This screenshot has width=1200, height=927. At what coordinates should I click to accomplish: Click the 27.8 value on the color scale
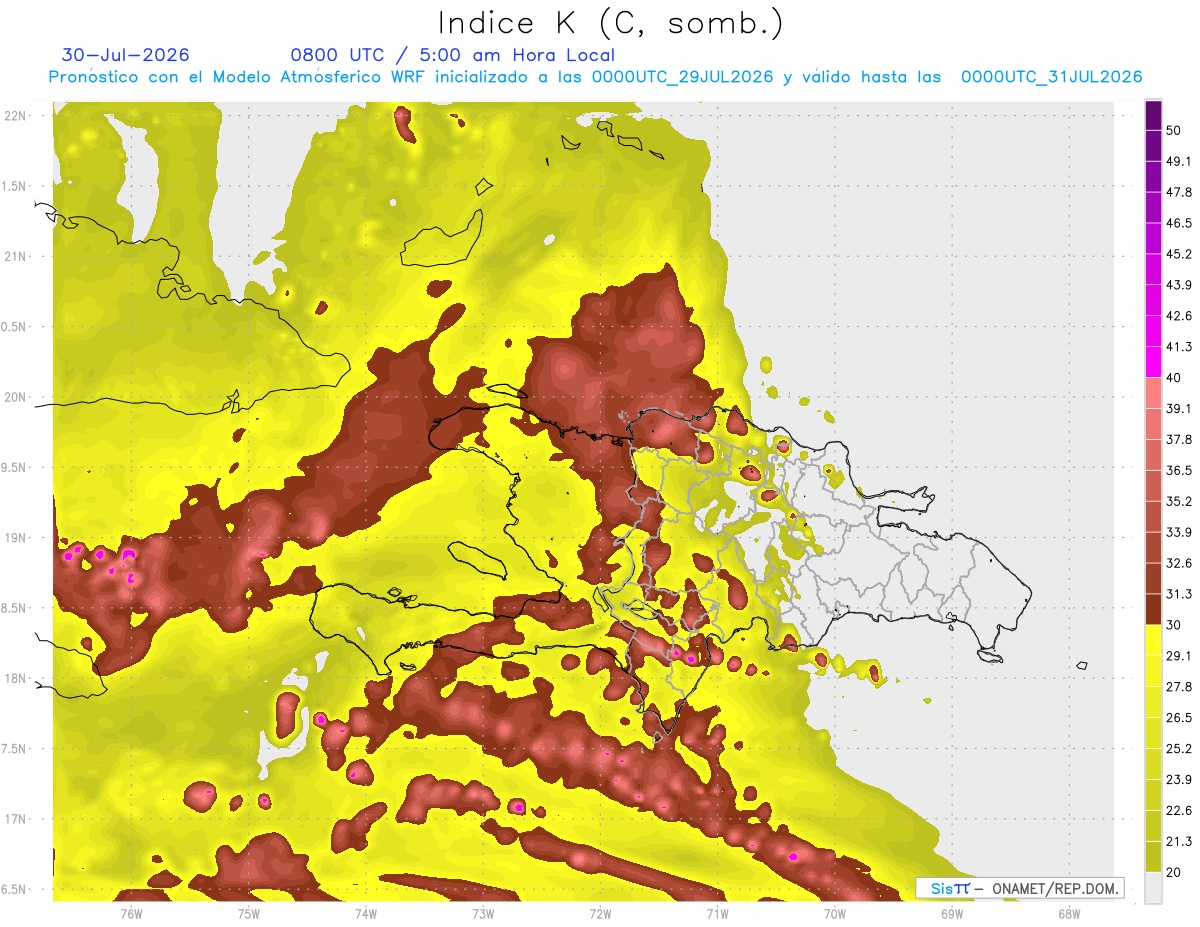1179,686
